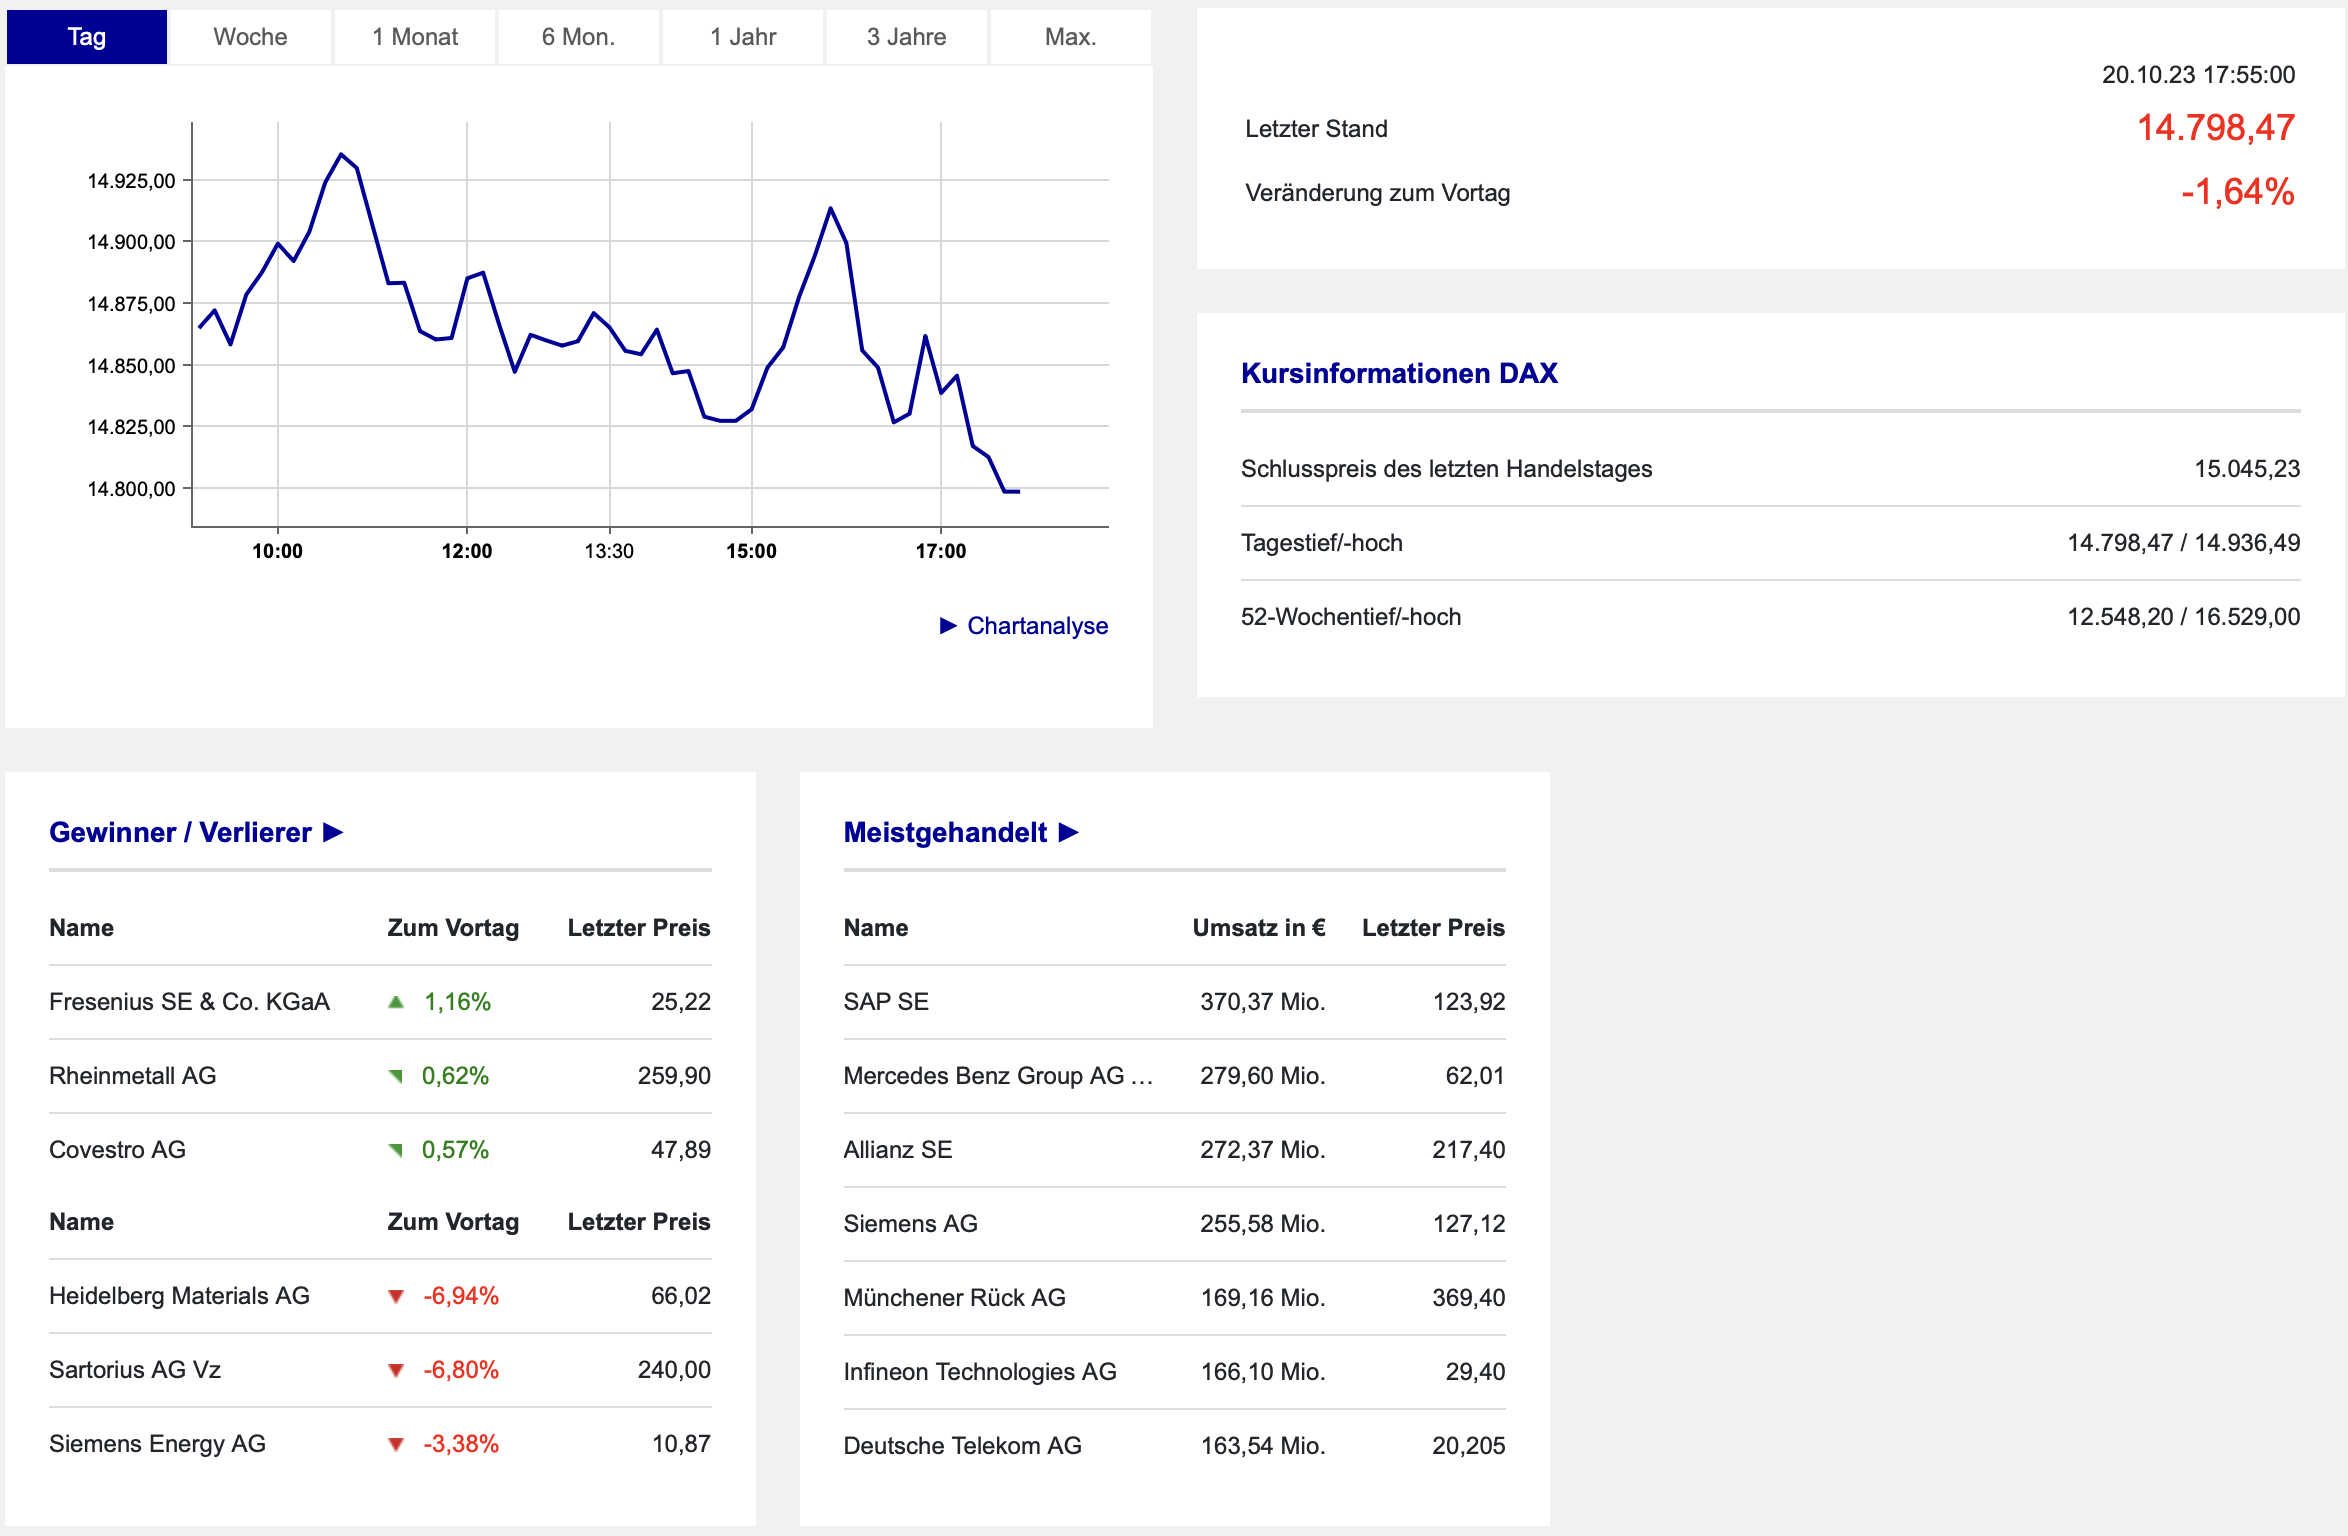Click the triangle icon before Chartanalyse
Image resolution: width=2348 pixels, height=1536 pixels.
coord(948,626)
